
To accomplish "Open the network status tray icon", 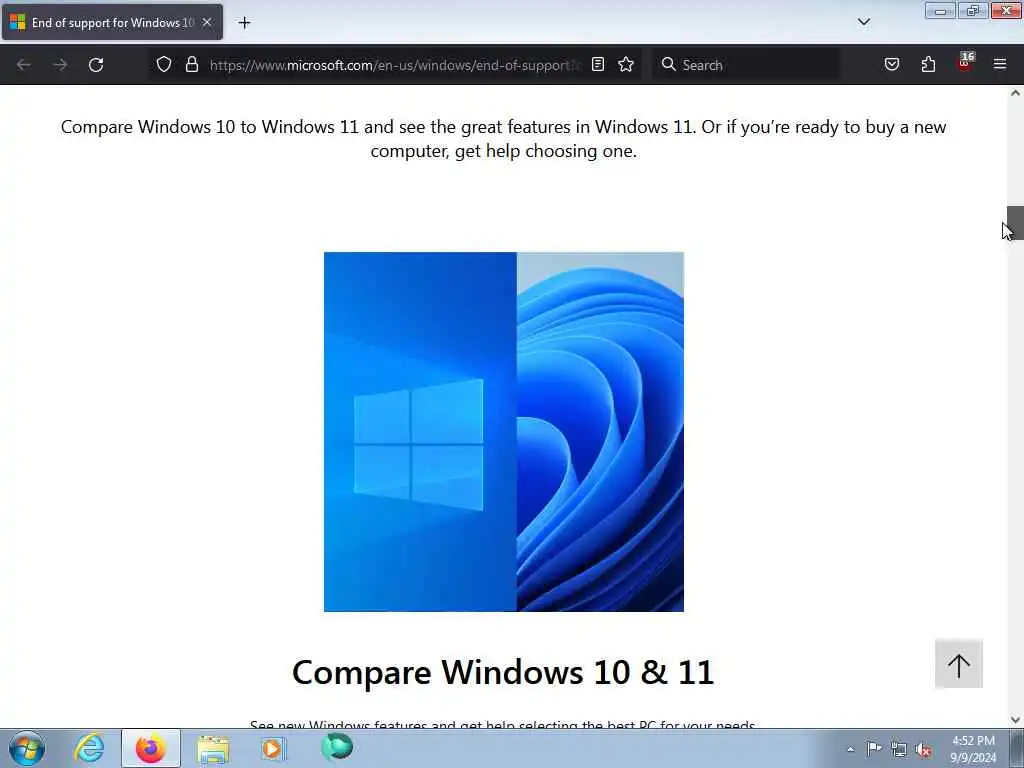I will (899, 750).
